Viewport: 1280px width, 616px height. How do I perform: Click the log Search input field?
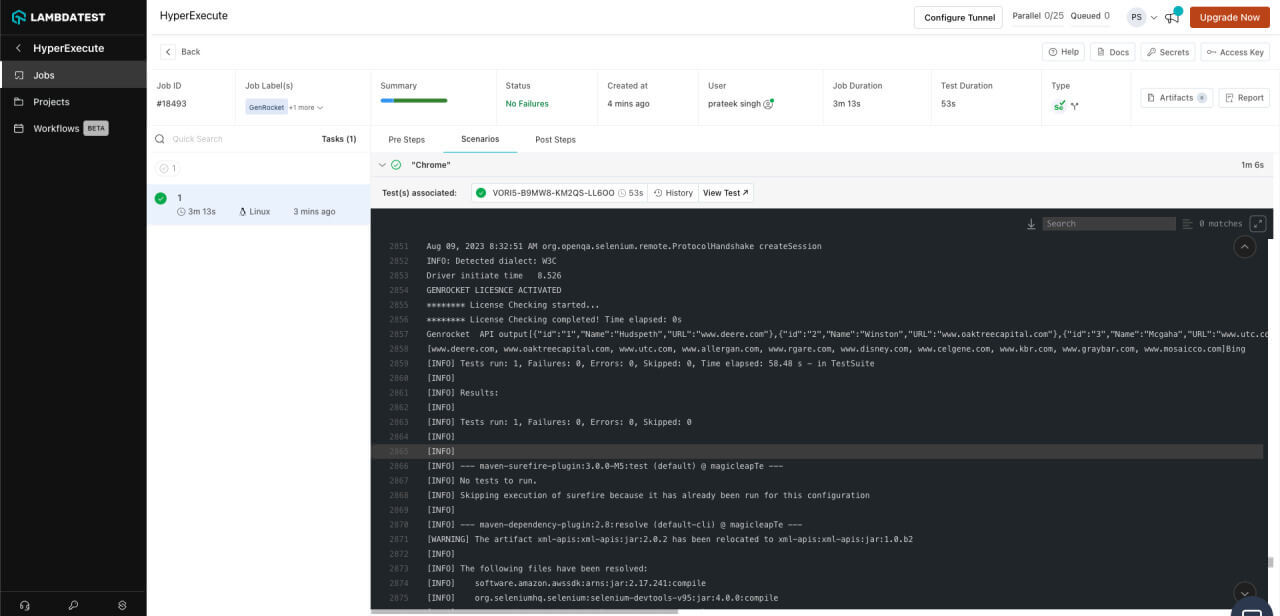[x=1108, y=223]
